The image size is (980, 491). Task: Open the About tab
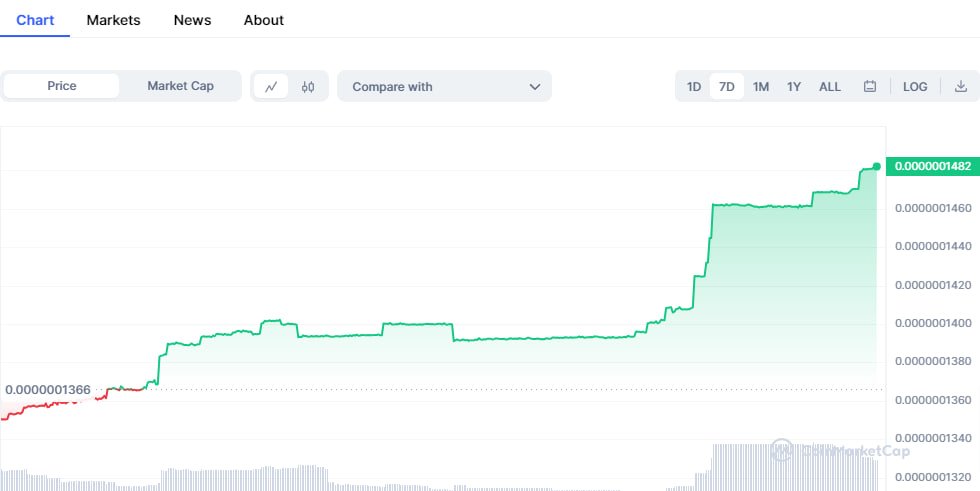pyautogui.click(x=264, y=20)
